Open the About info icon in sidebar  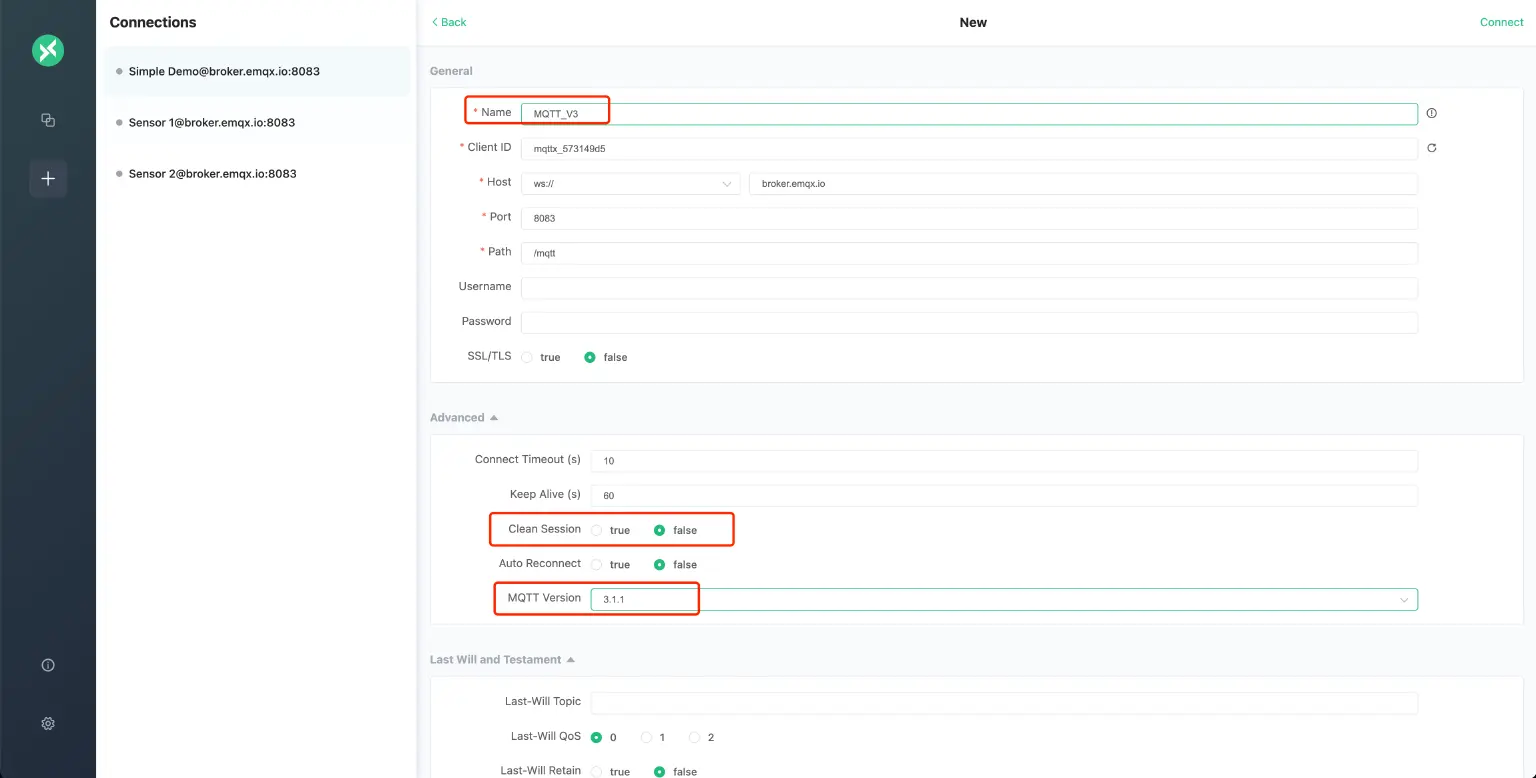point(48,665)
